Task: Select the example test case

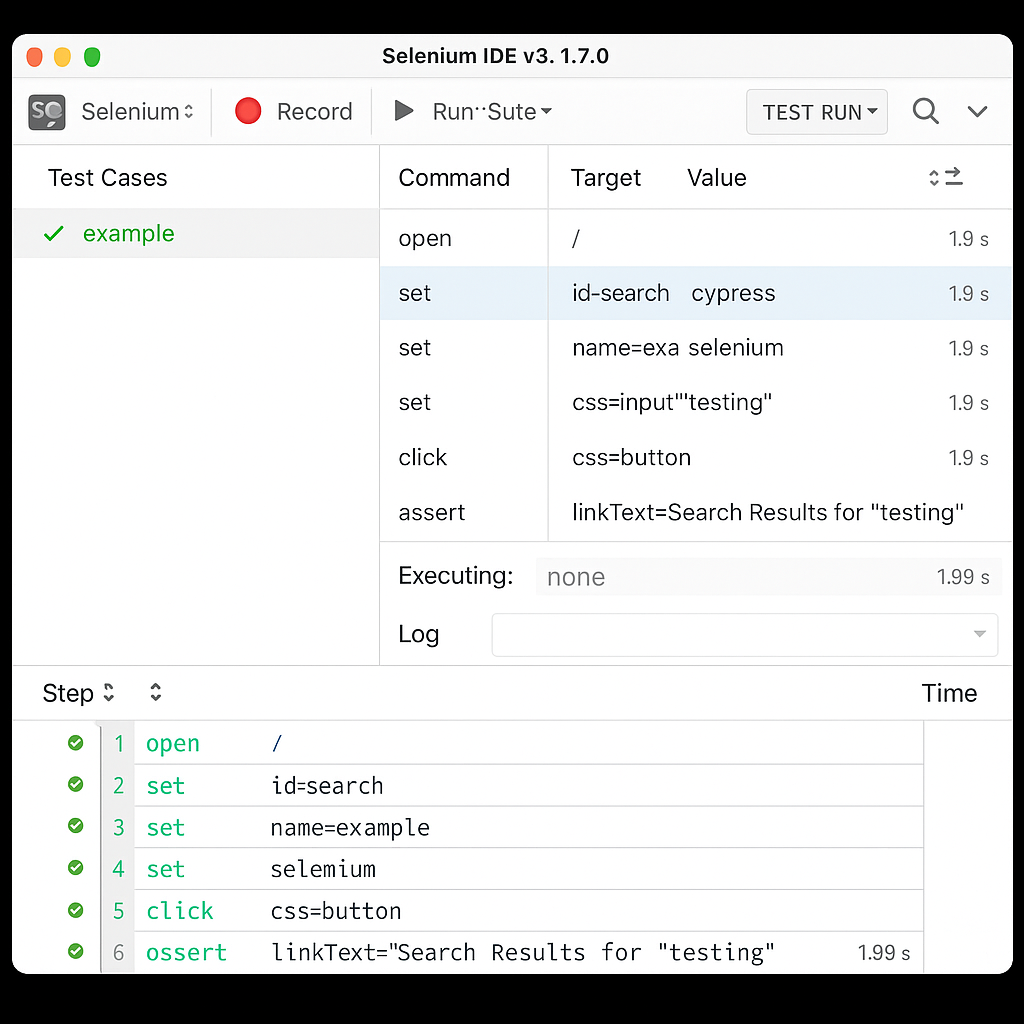Action: (x=128, y=234)
